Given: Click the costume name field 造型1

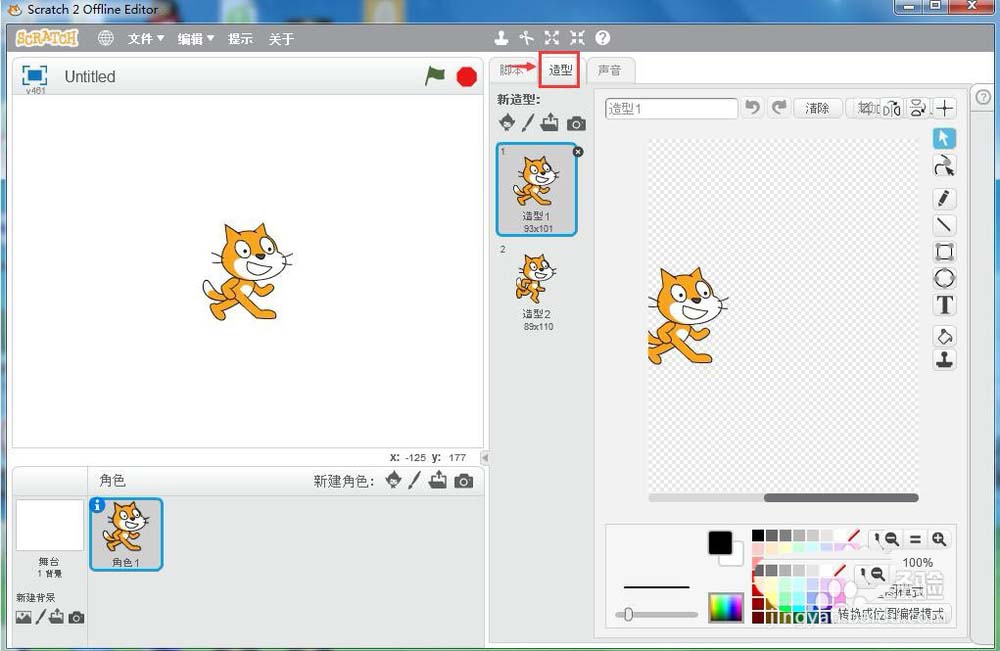Looking at the screenshot, I should tap(671, 108).
